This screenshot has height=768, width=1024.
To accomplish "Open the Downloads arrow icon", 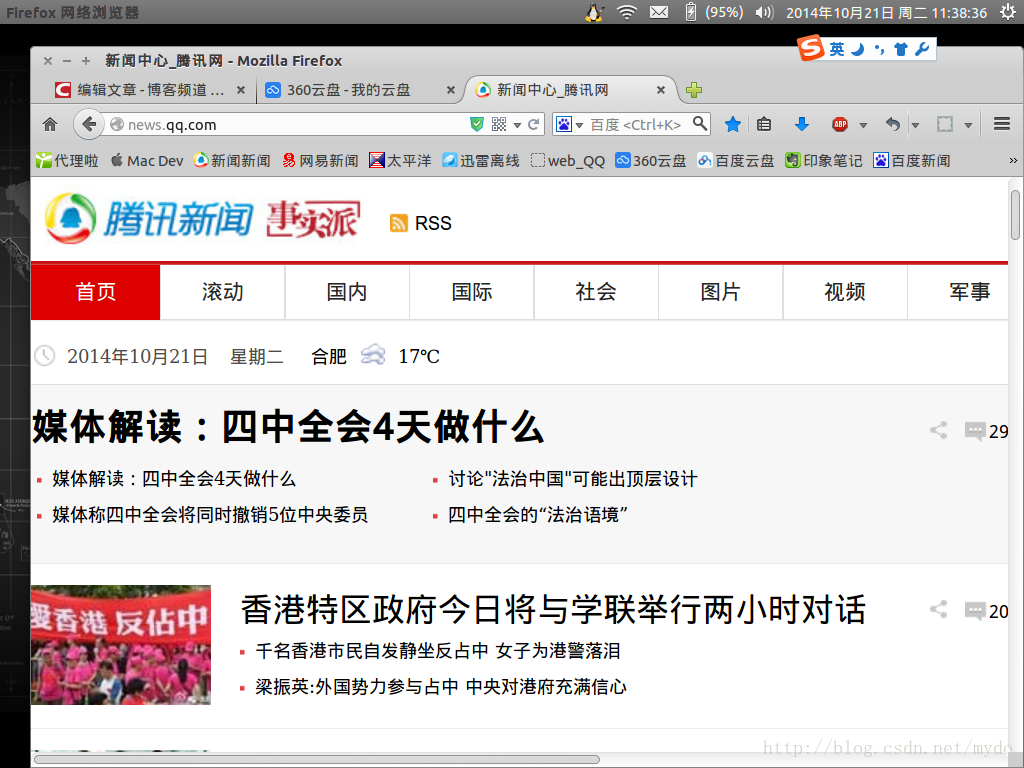I will (801, 124).
